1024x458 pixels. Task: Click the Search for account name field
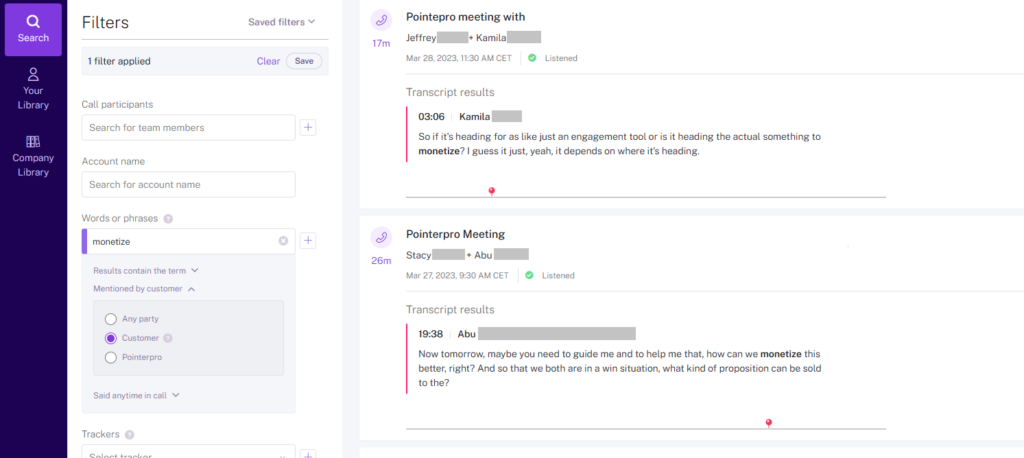click(188, 185)
